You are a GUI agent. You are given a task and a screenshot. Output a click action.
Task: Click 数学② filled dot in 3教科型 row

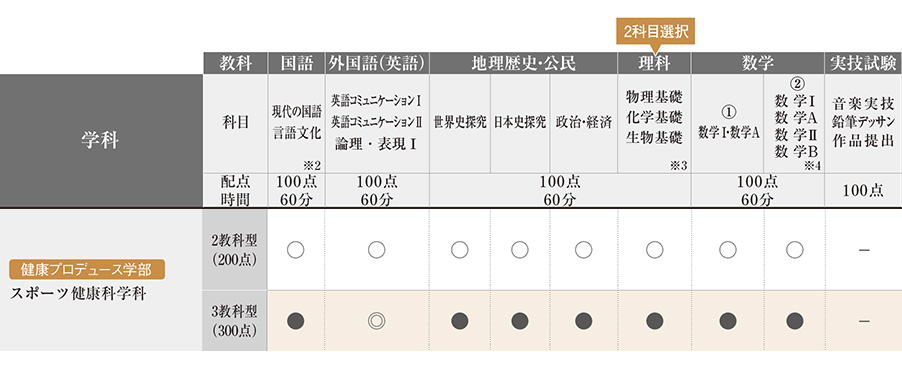click(x=794, y=321)
